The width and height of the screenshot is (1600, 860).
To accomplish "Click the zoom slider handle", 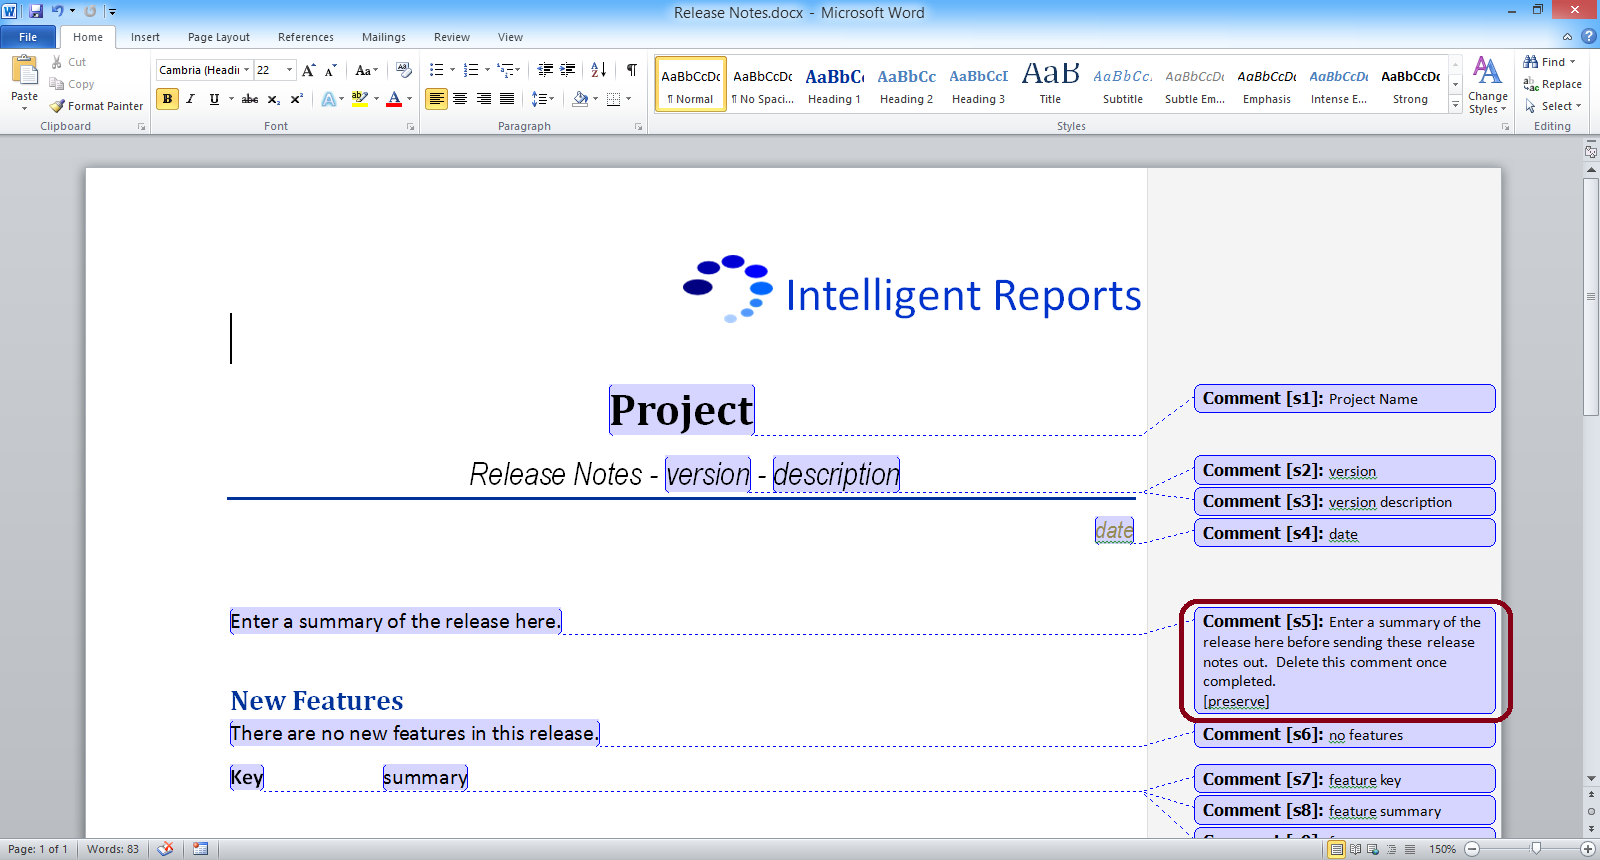I will pos(1536,849).
